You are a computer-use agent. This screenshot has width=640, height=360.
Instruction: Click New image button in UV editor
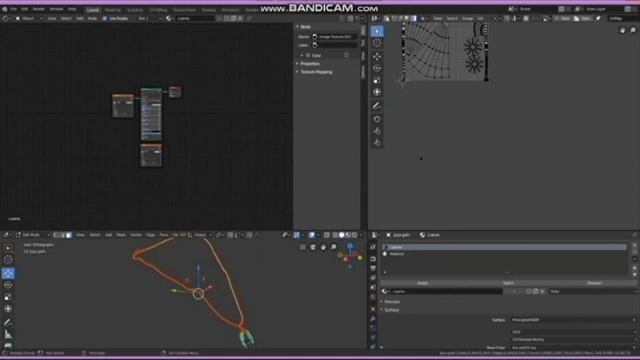(x=564, y=18)
